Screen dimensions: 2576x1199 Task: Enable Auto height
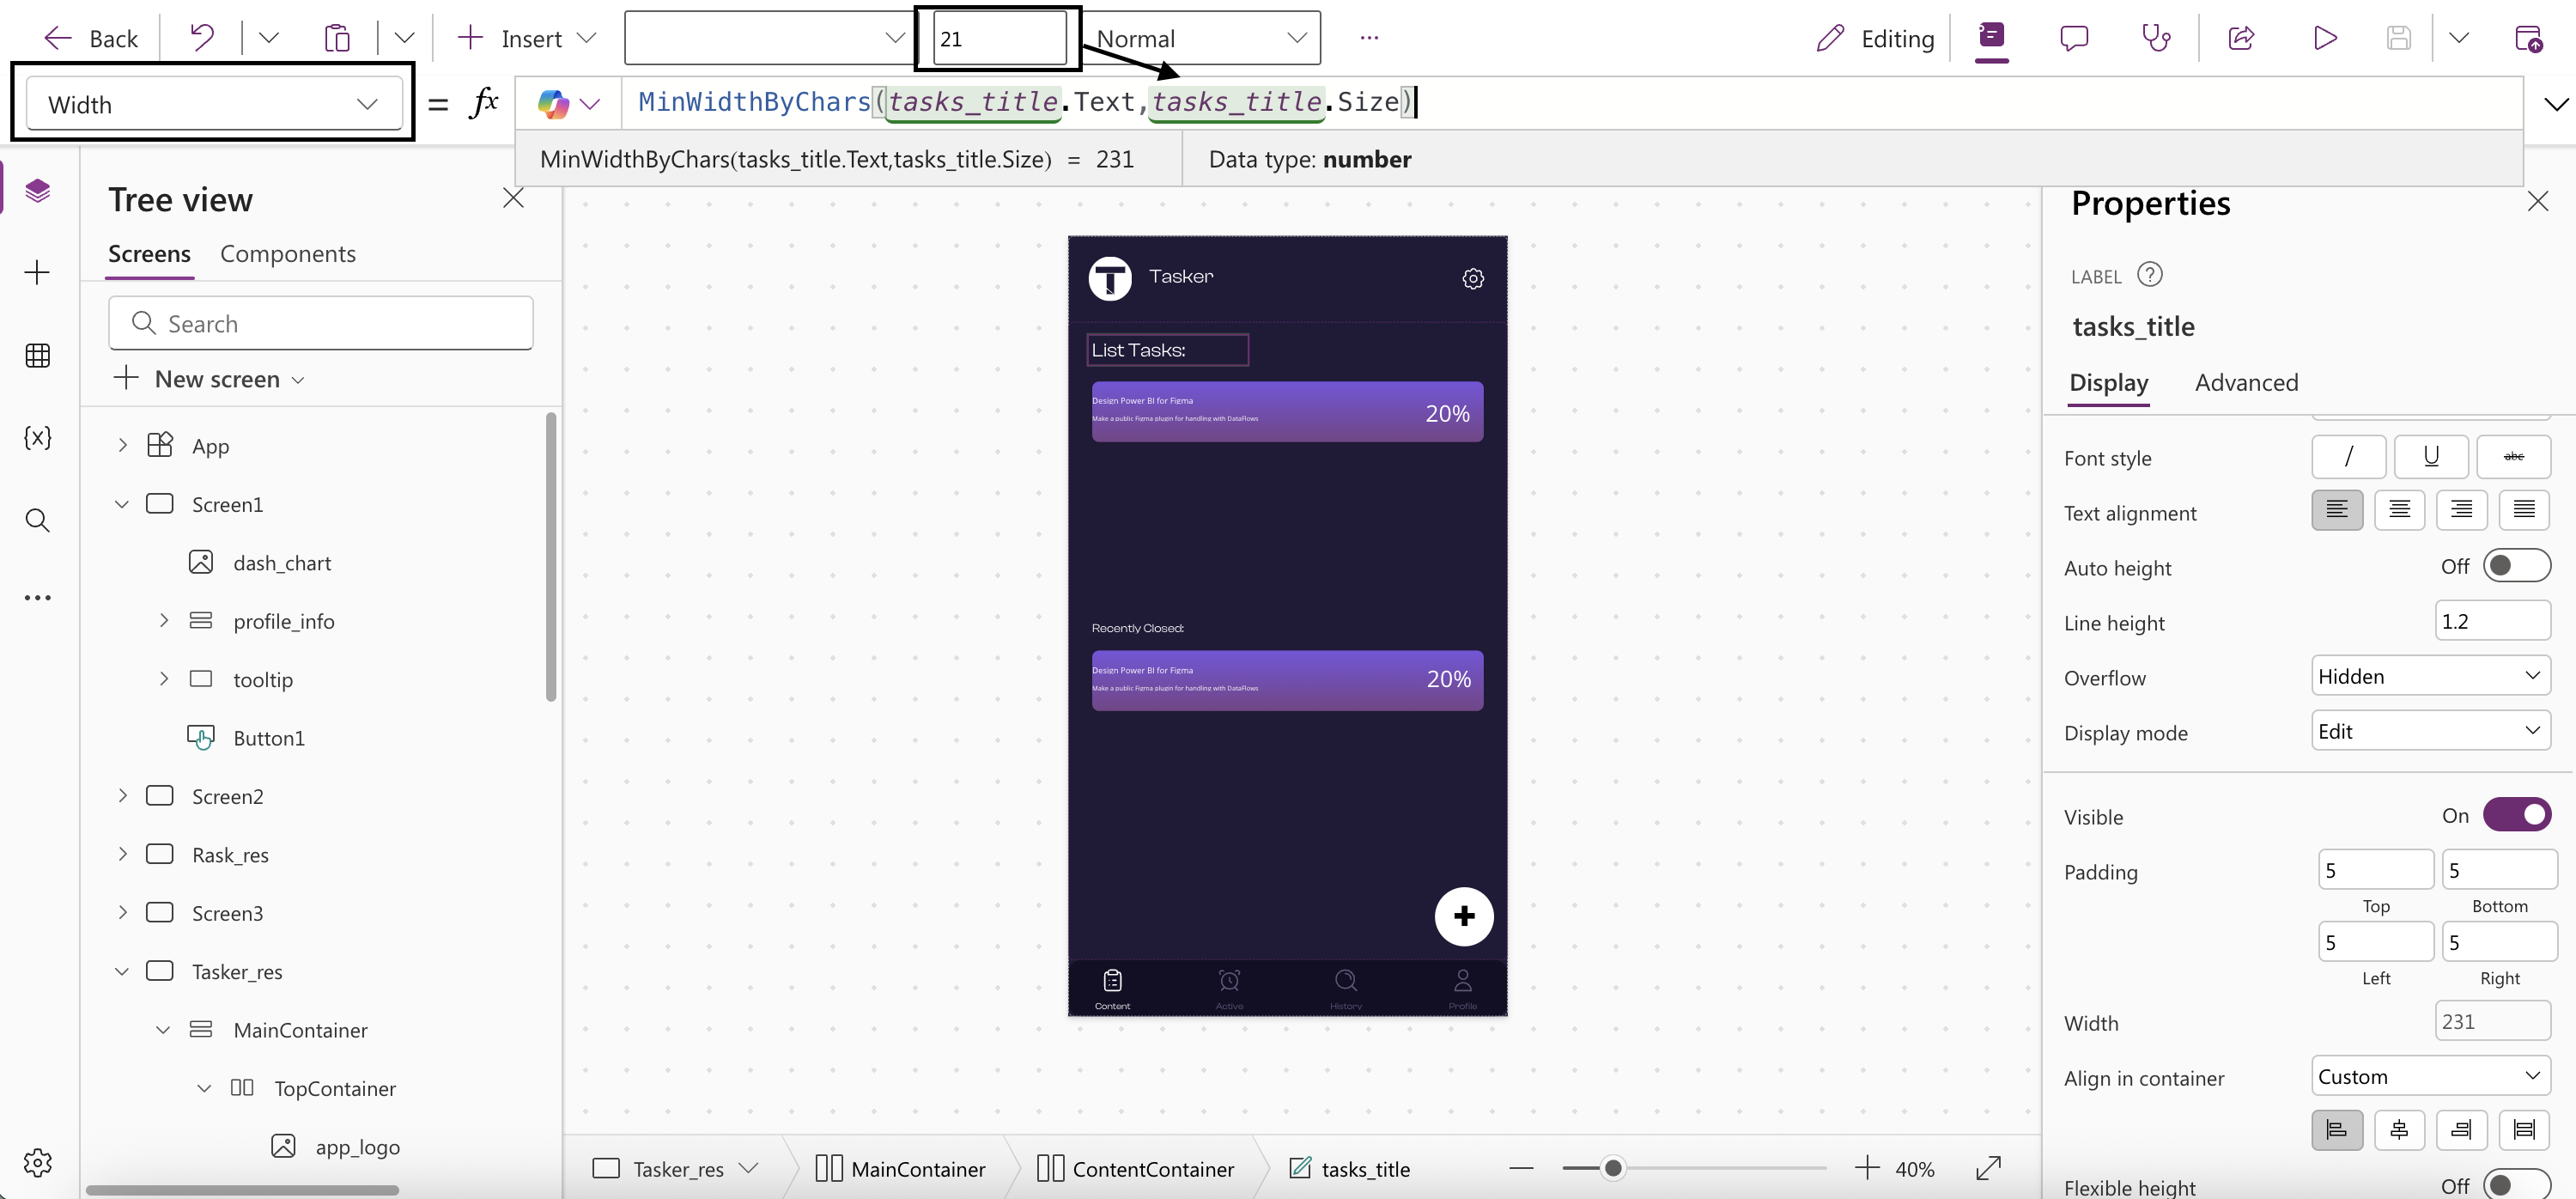2516,565
